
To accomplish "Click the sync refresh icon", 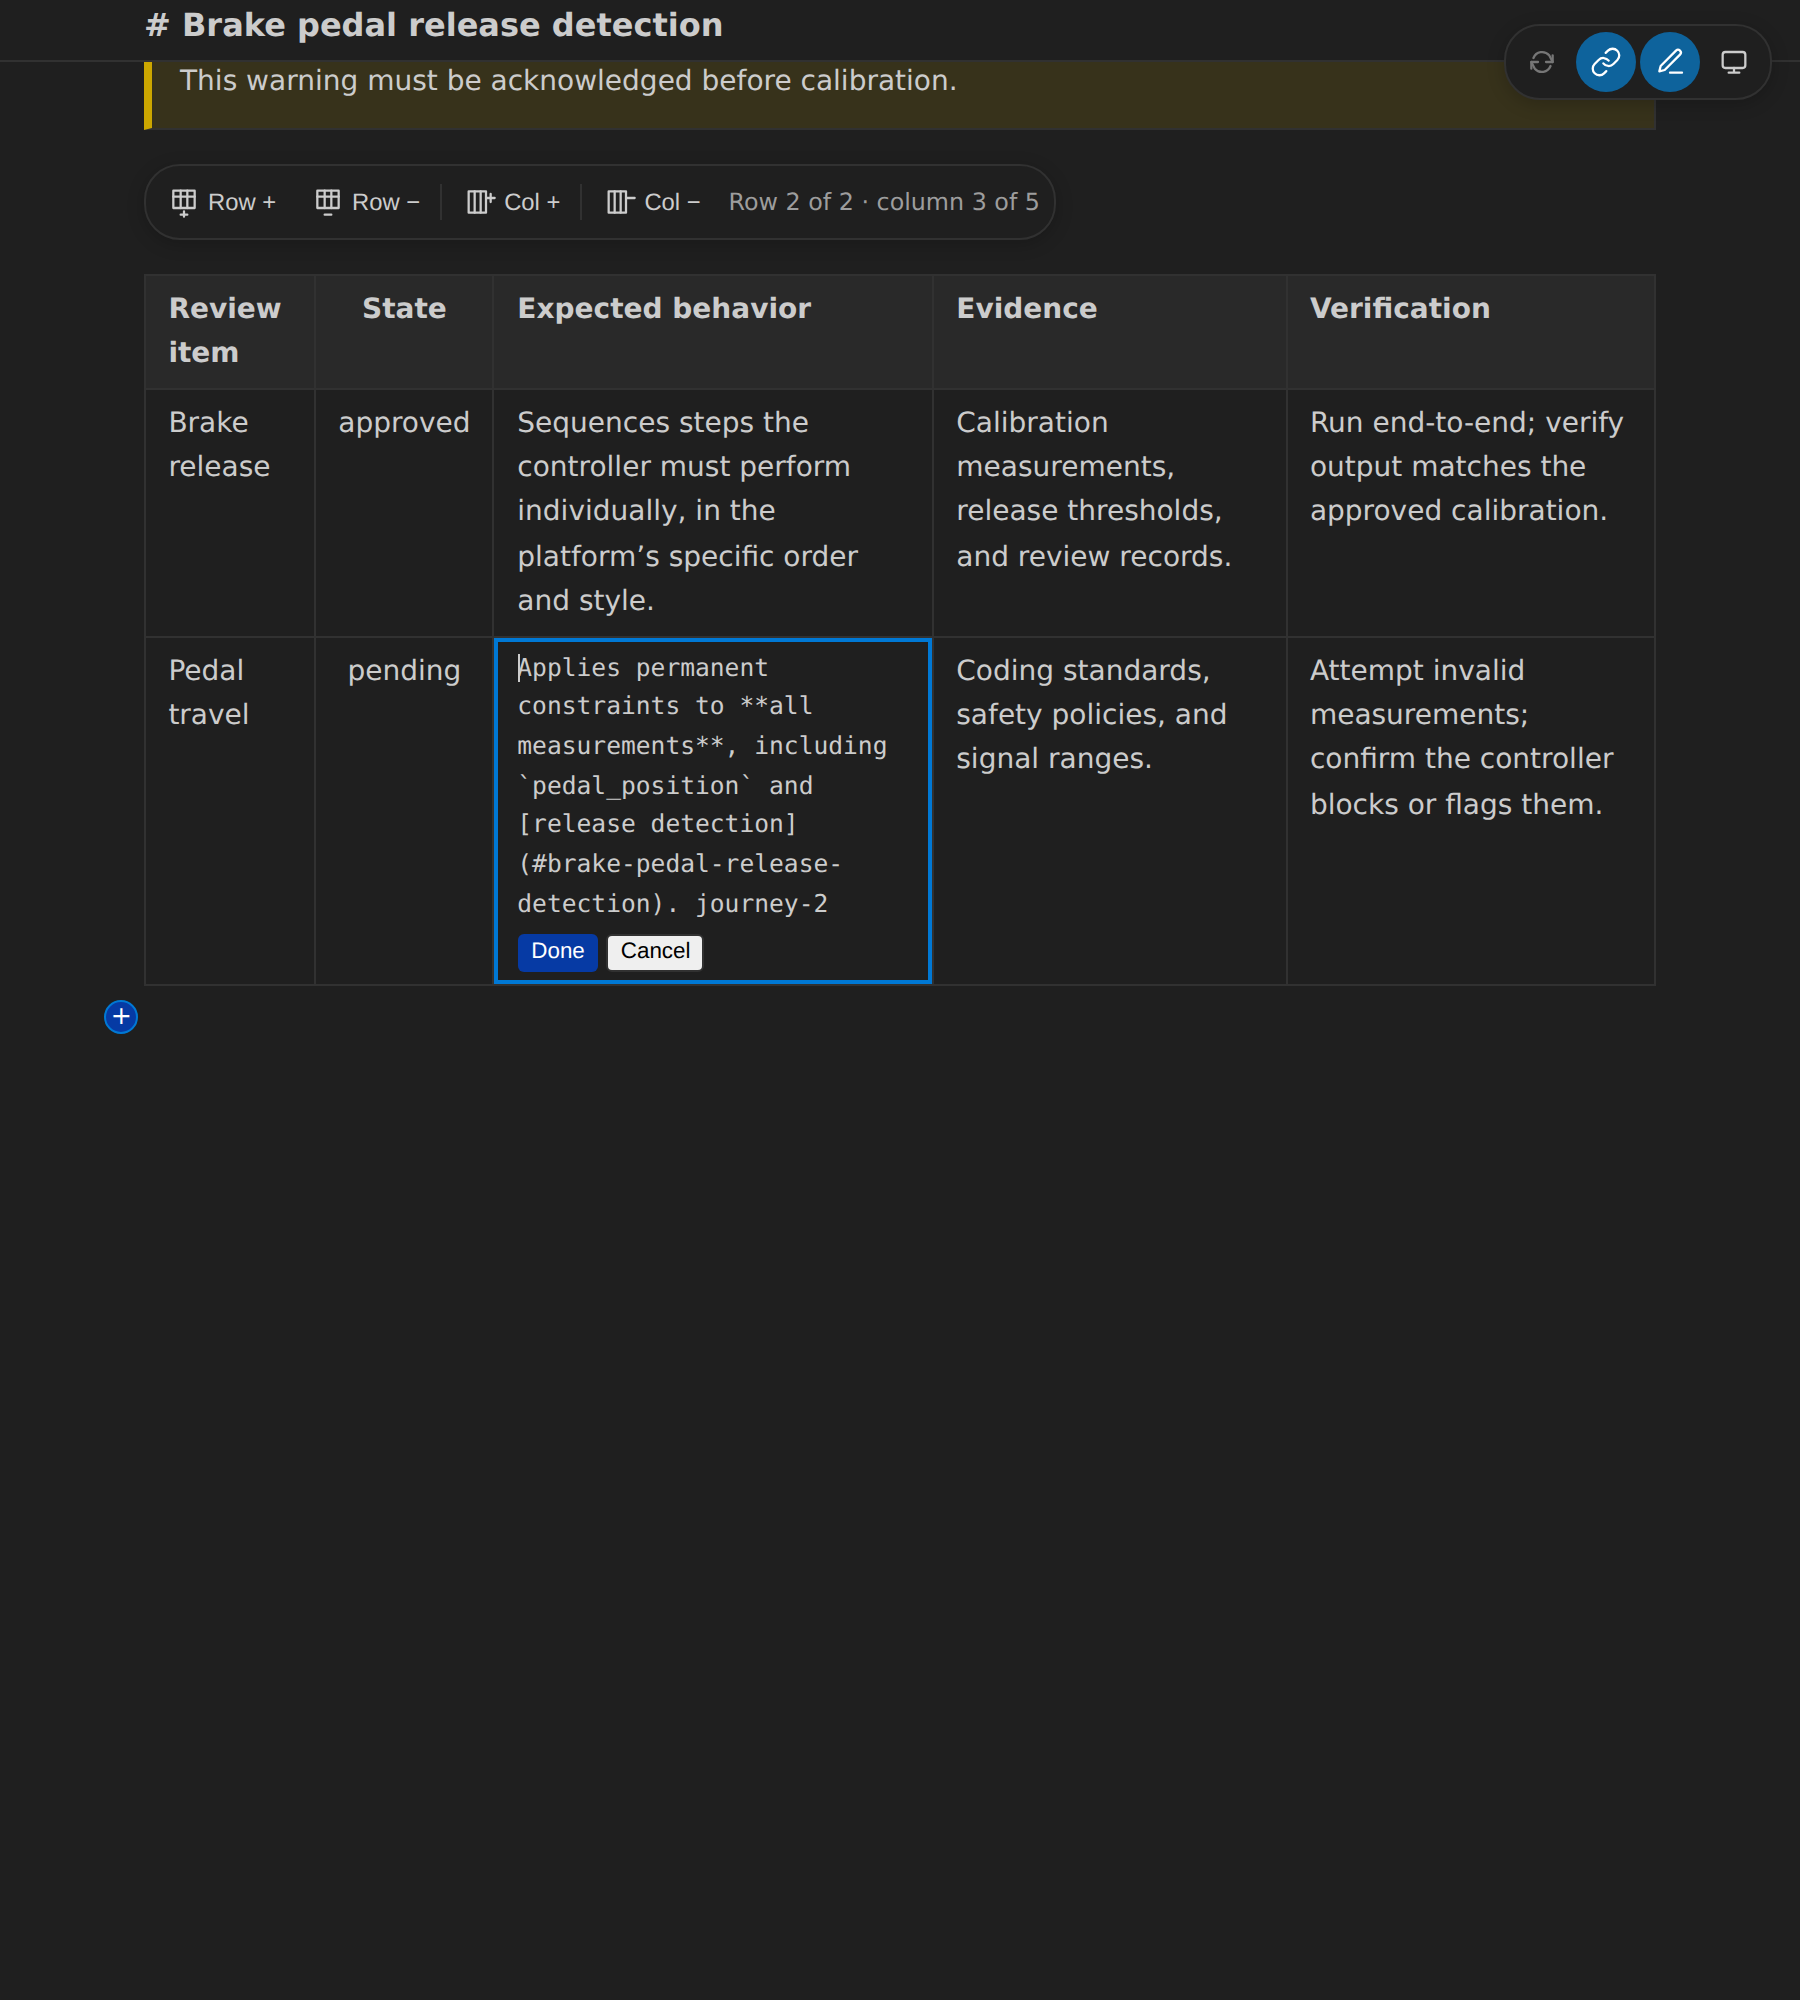I will (x=1541, y=62).
